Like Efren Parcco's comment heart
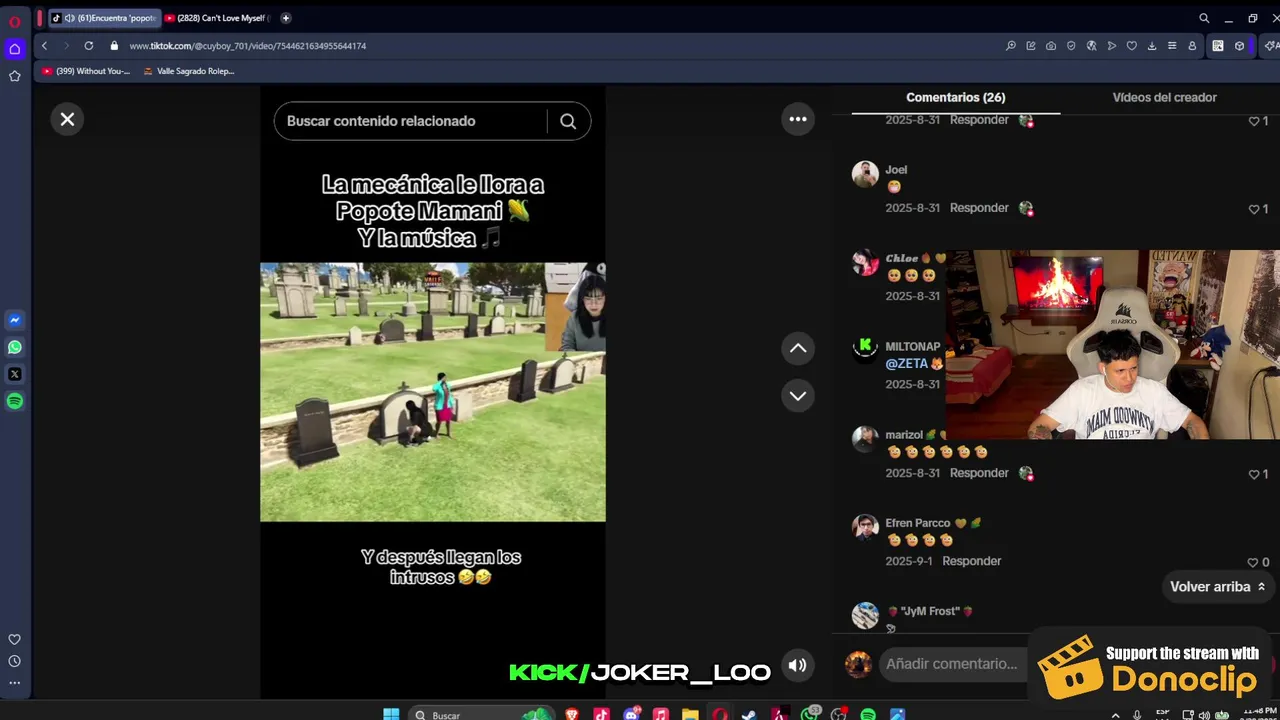 point(1252,562)
